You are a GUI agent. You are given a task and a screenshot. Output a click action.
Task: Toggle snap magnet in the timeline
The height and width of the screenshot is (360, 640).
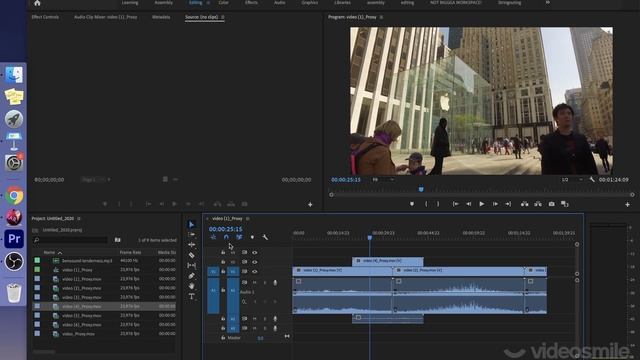(226, 237)
